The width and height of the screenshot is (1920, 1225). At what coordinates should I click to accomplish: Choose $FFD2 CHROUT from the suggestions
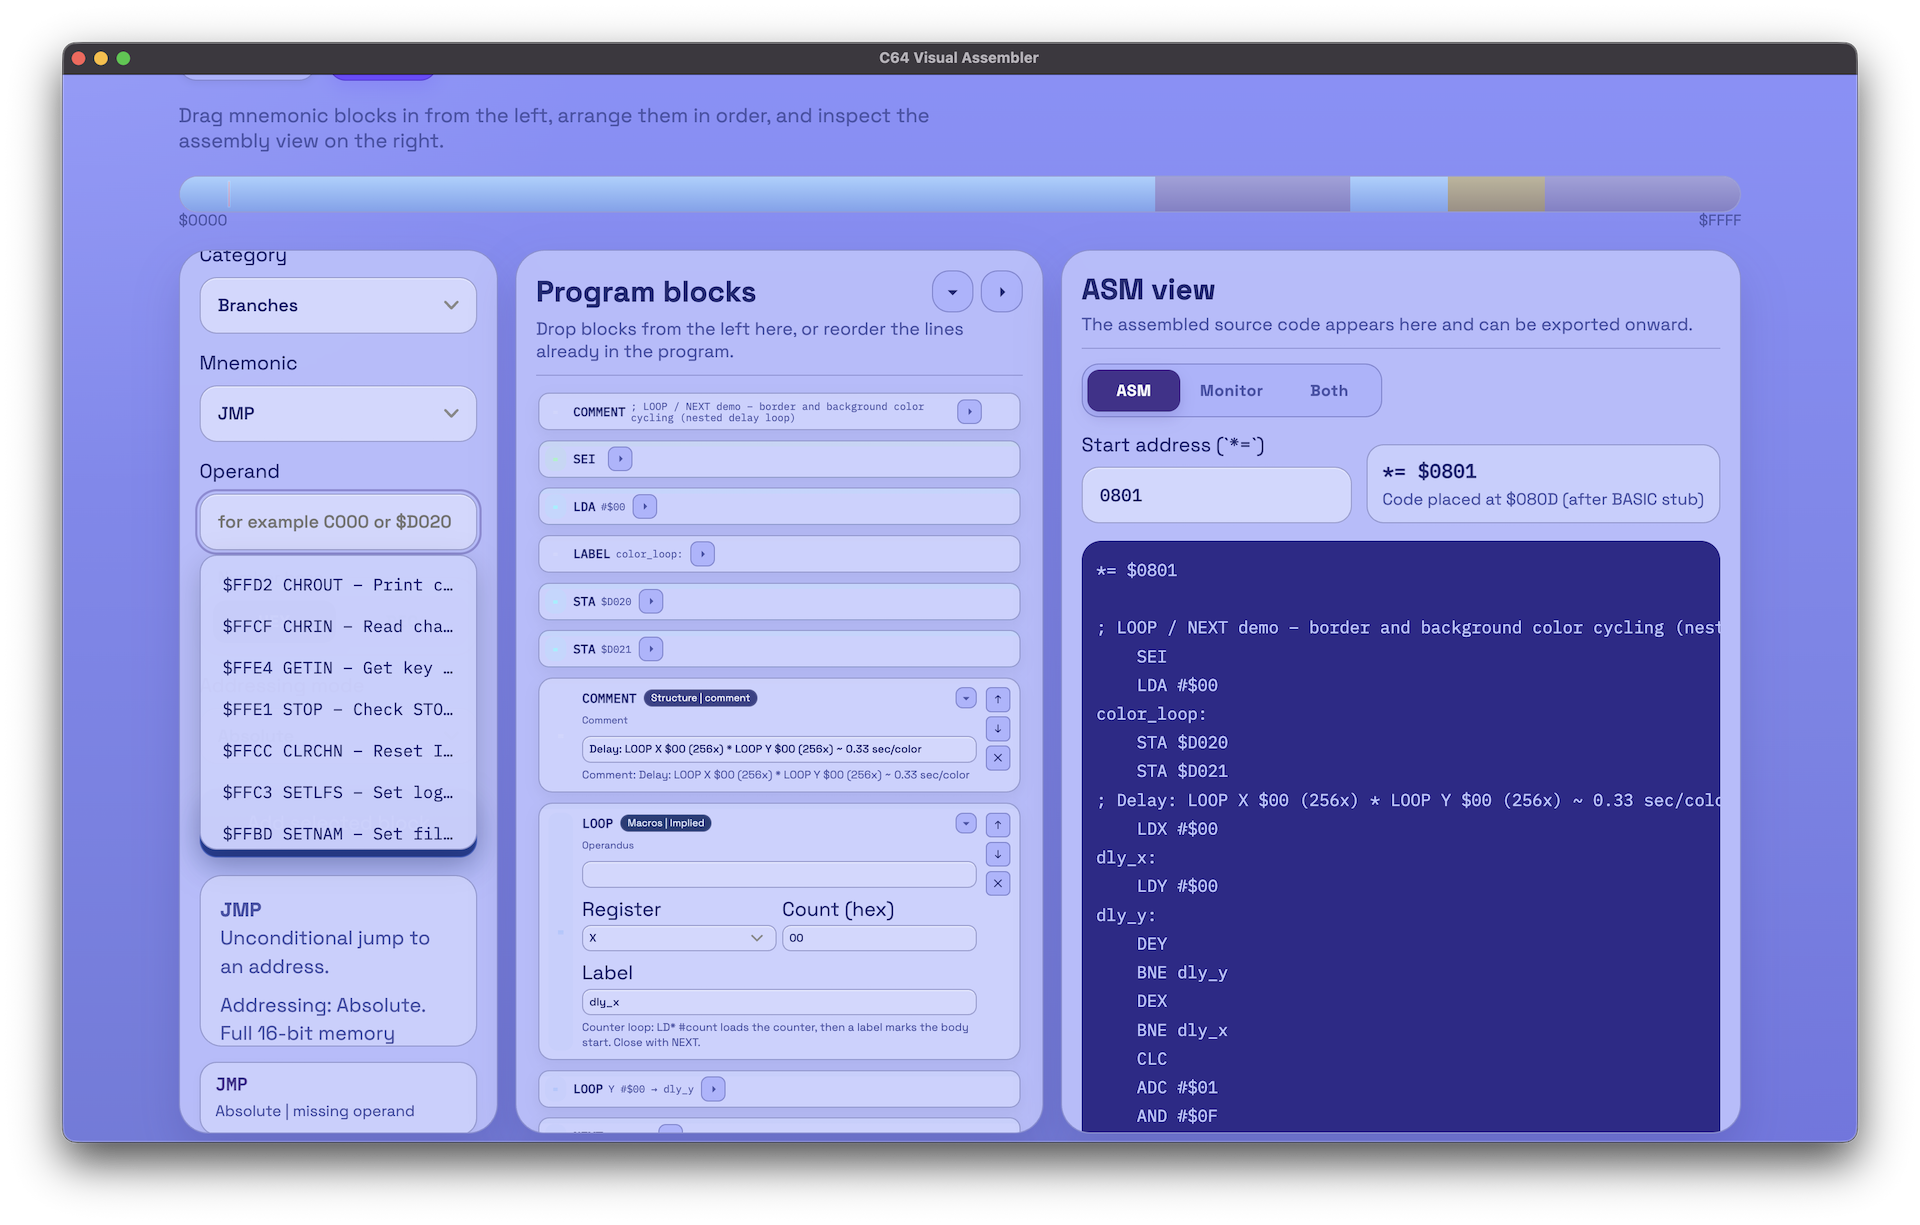coord(337,585)
